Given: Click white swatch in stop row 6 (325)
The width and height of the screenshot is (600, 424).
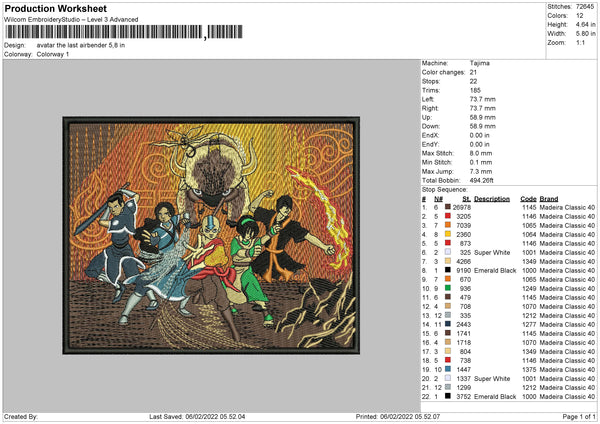Looking at the screenshot, I should (x=447, y=252).
